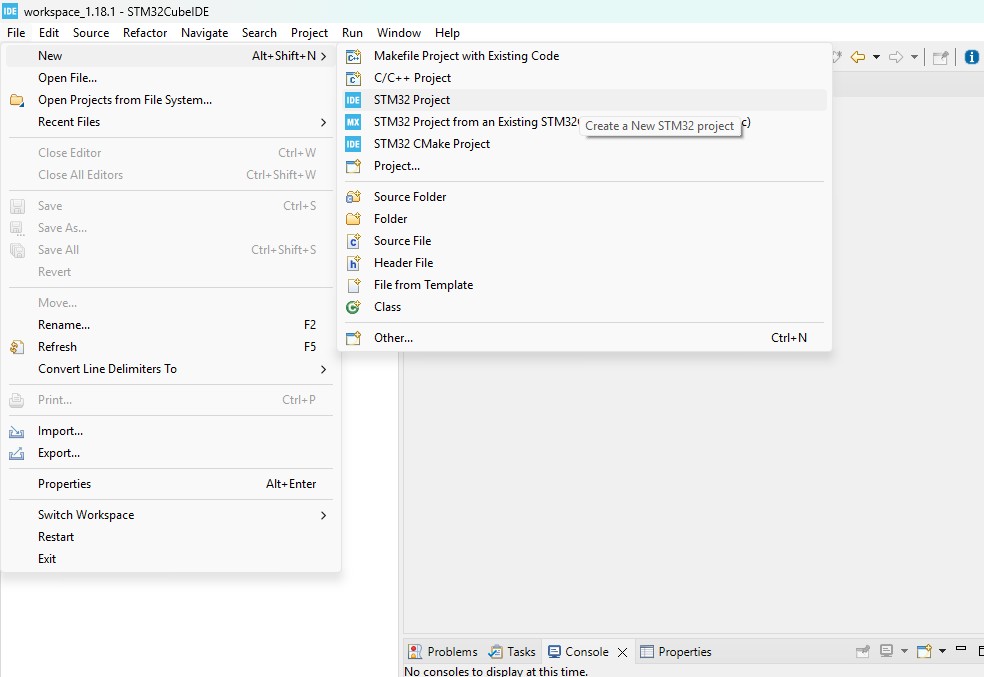
Task: Switch to the Tasks tab
Action: pyautogui.click(x=512, y=651)
